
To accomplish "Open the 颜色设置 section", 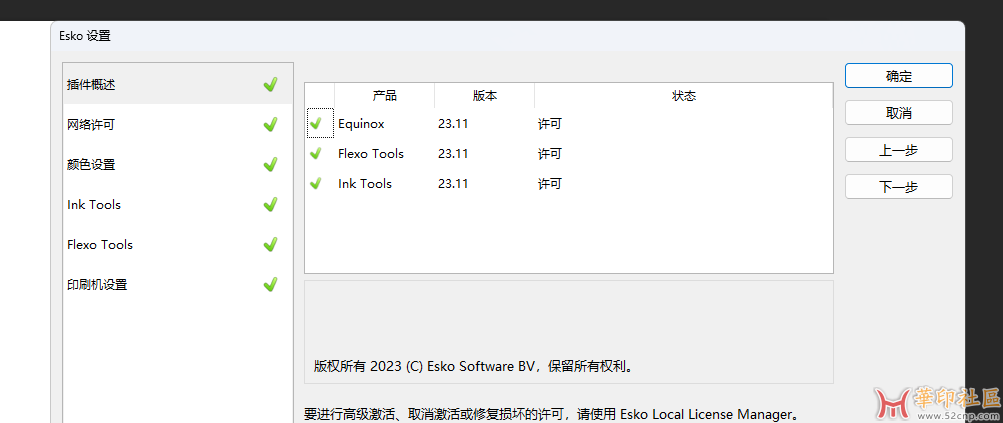I will click(178, 164).
